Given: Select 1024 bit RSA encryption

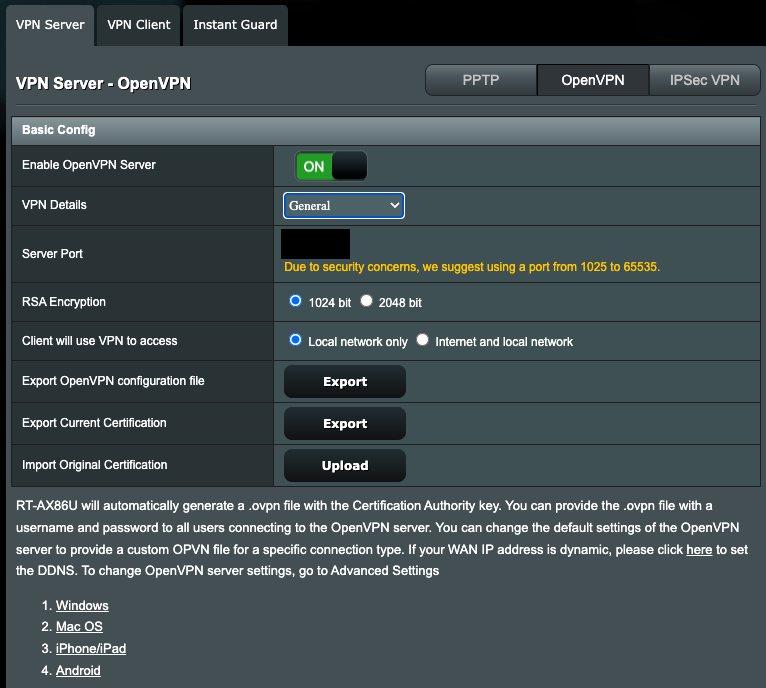Looking at the screenshot, I should tap(296, 301).
